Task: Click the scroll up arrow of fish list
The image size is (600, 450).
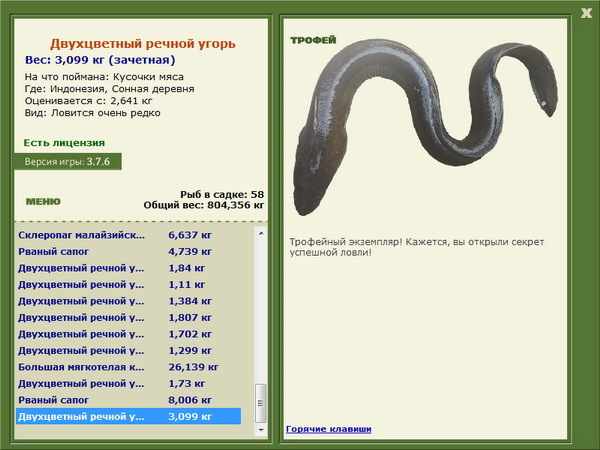Action: tap(261, 233)
